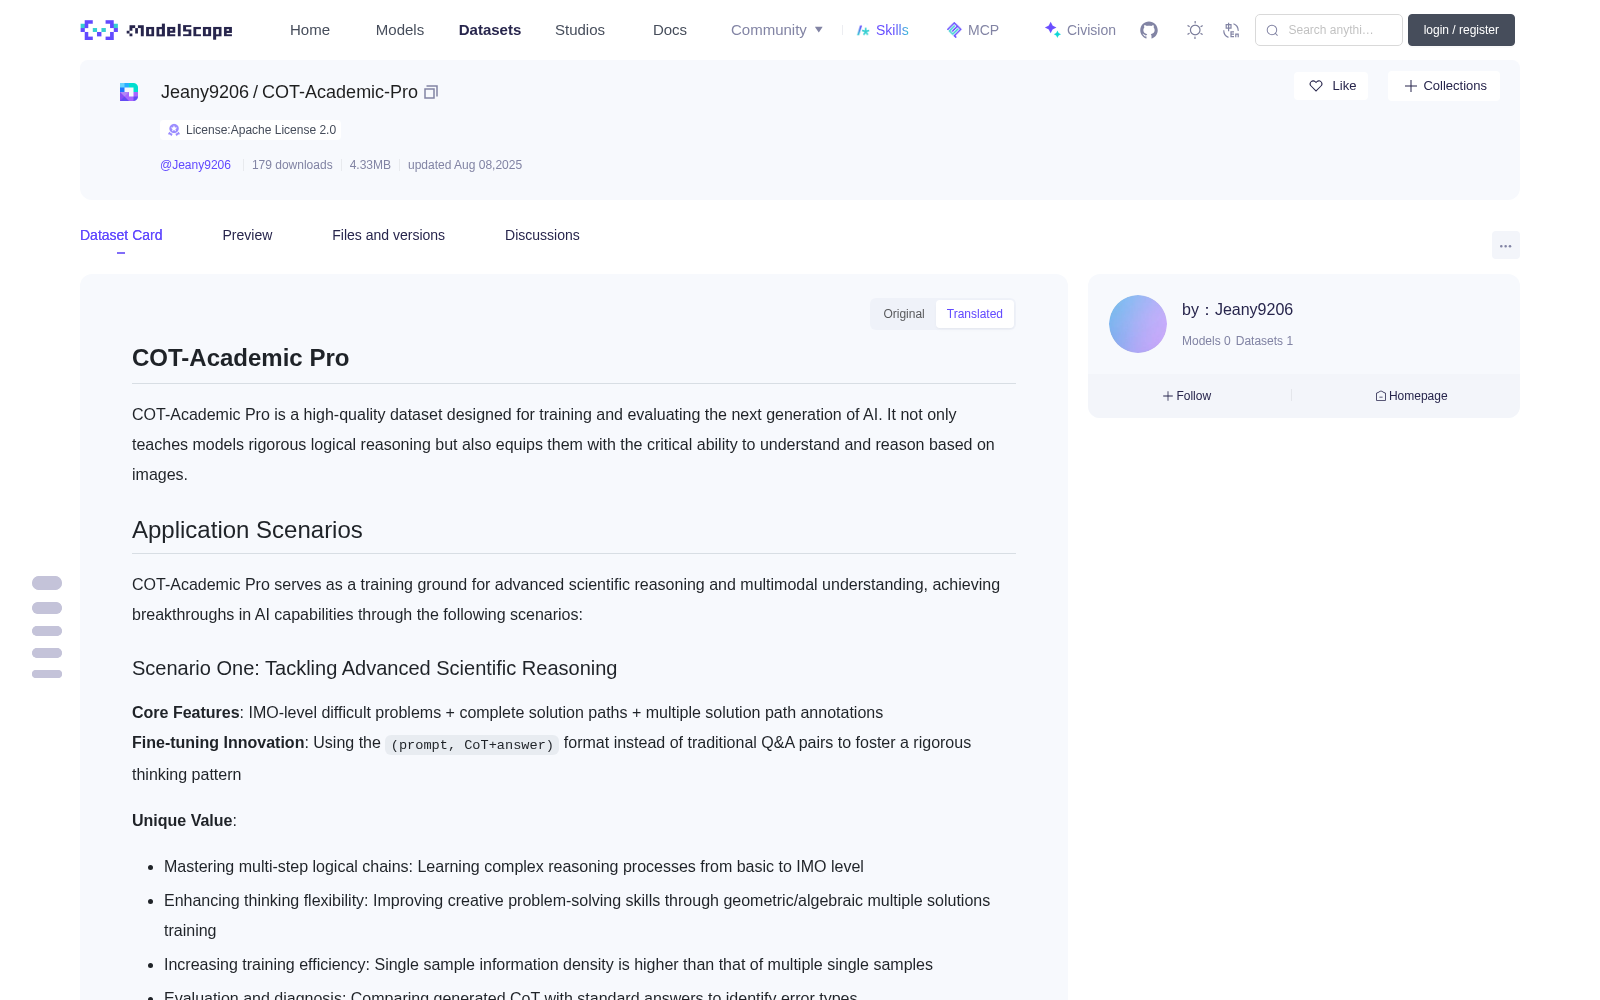Click the "4.33MB" size text

click(370, 165)
